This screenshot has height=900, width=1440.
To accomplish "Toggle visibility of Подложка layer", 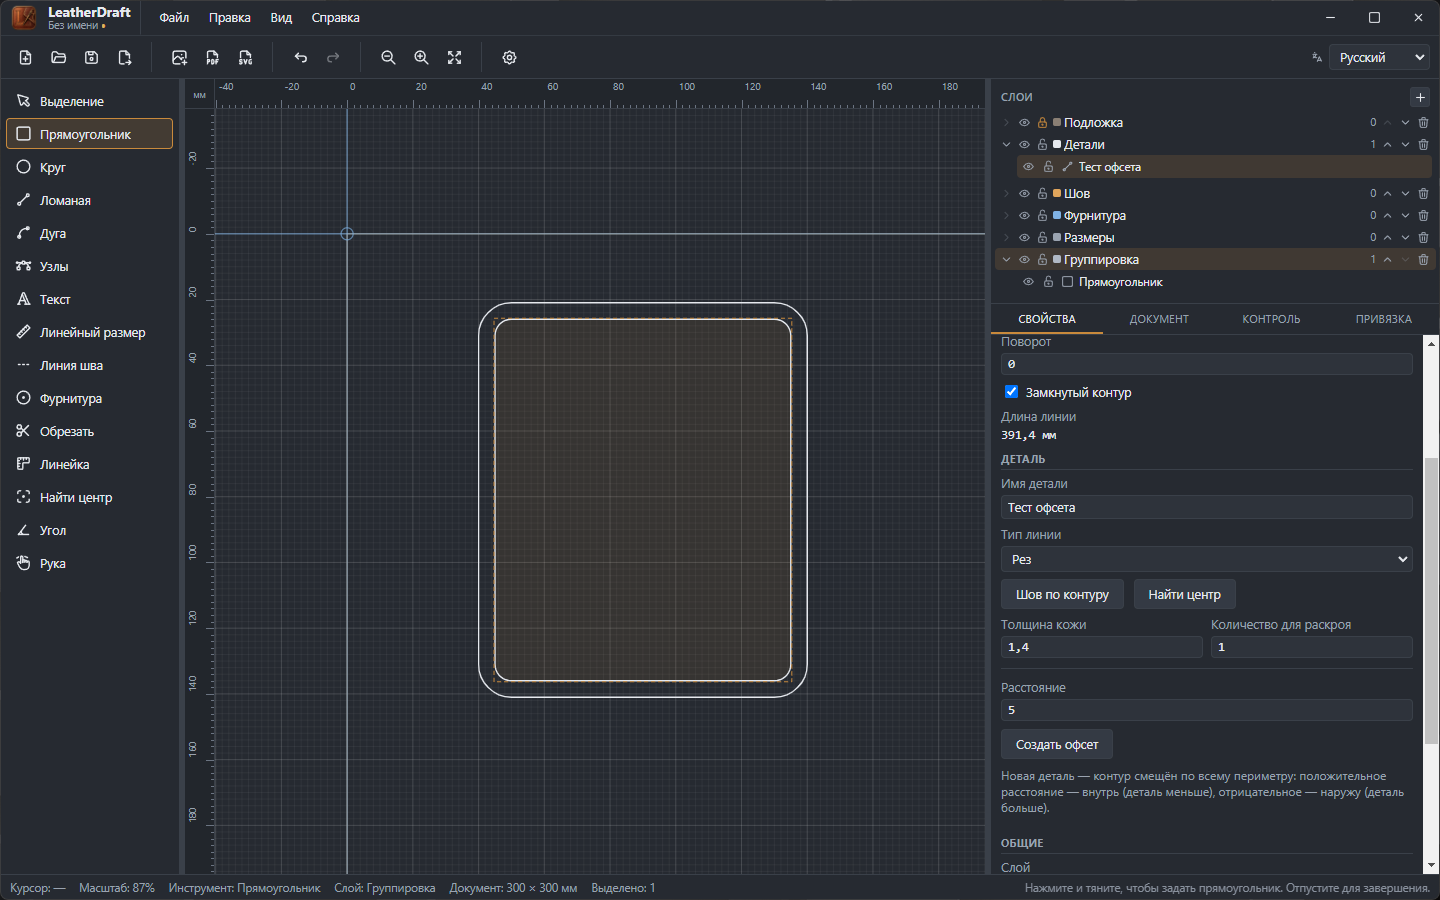I will pyautogui.click(x=1024, y=123).
